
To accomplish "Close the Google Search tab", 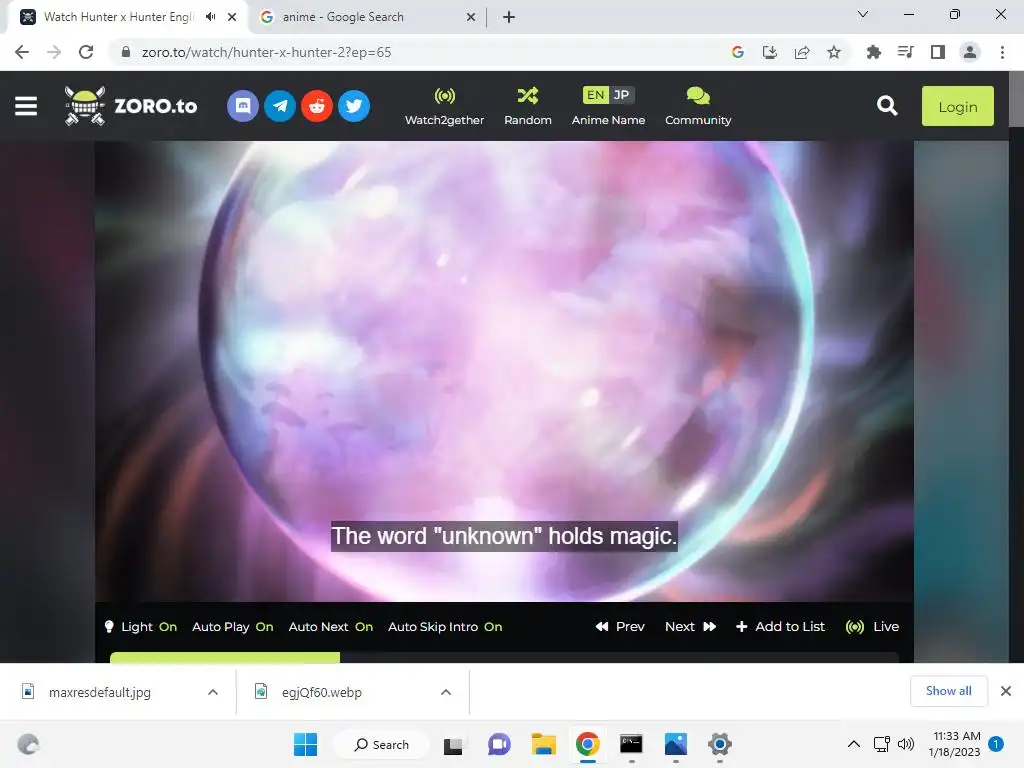I will tap(471, 17).
